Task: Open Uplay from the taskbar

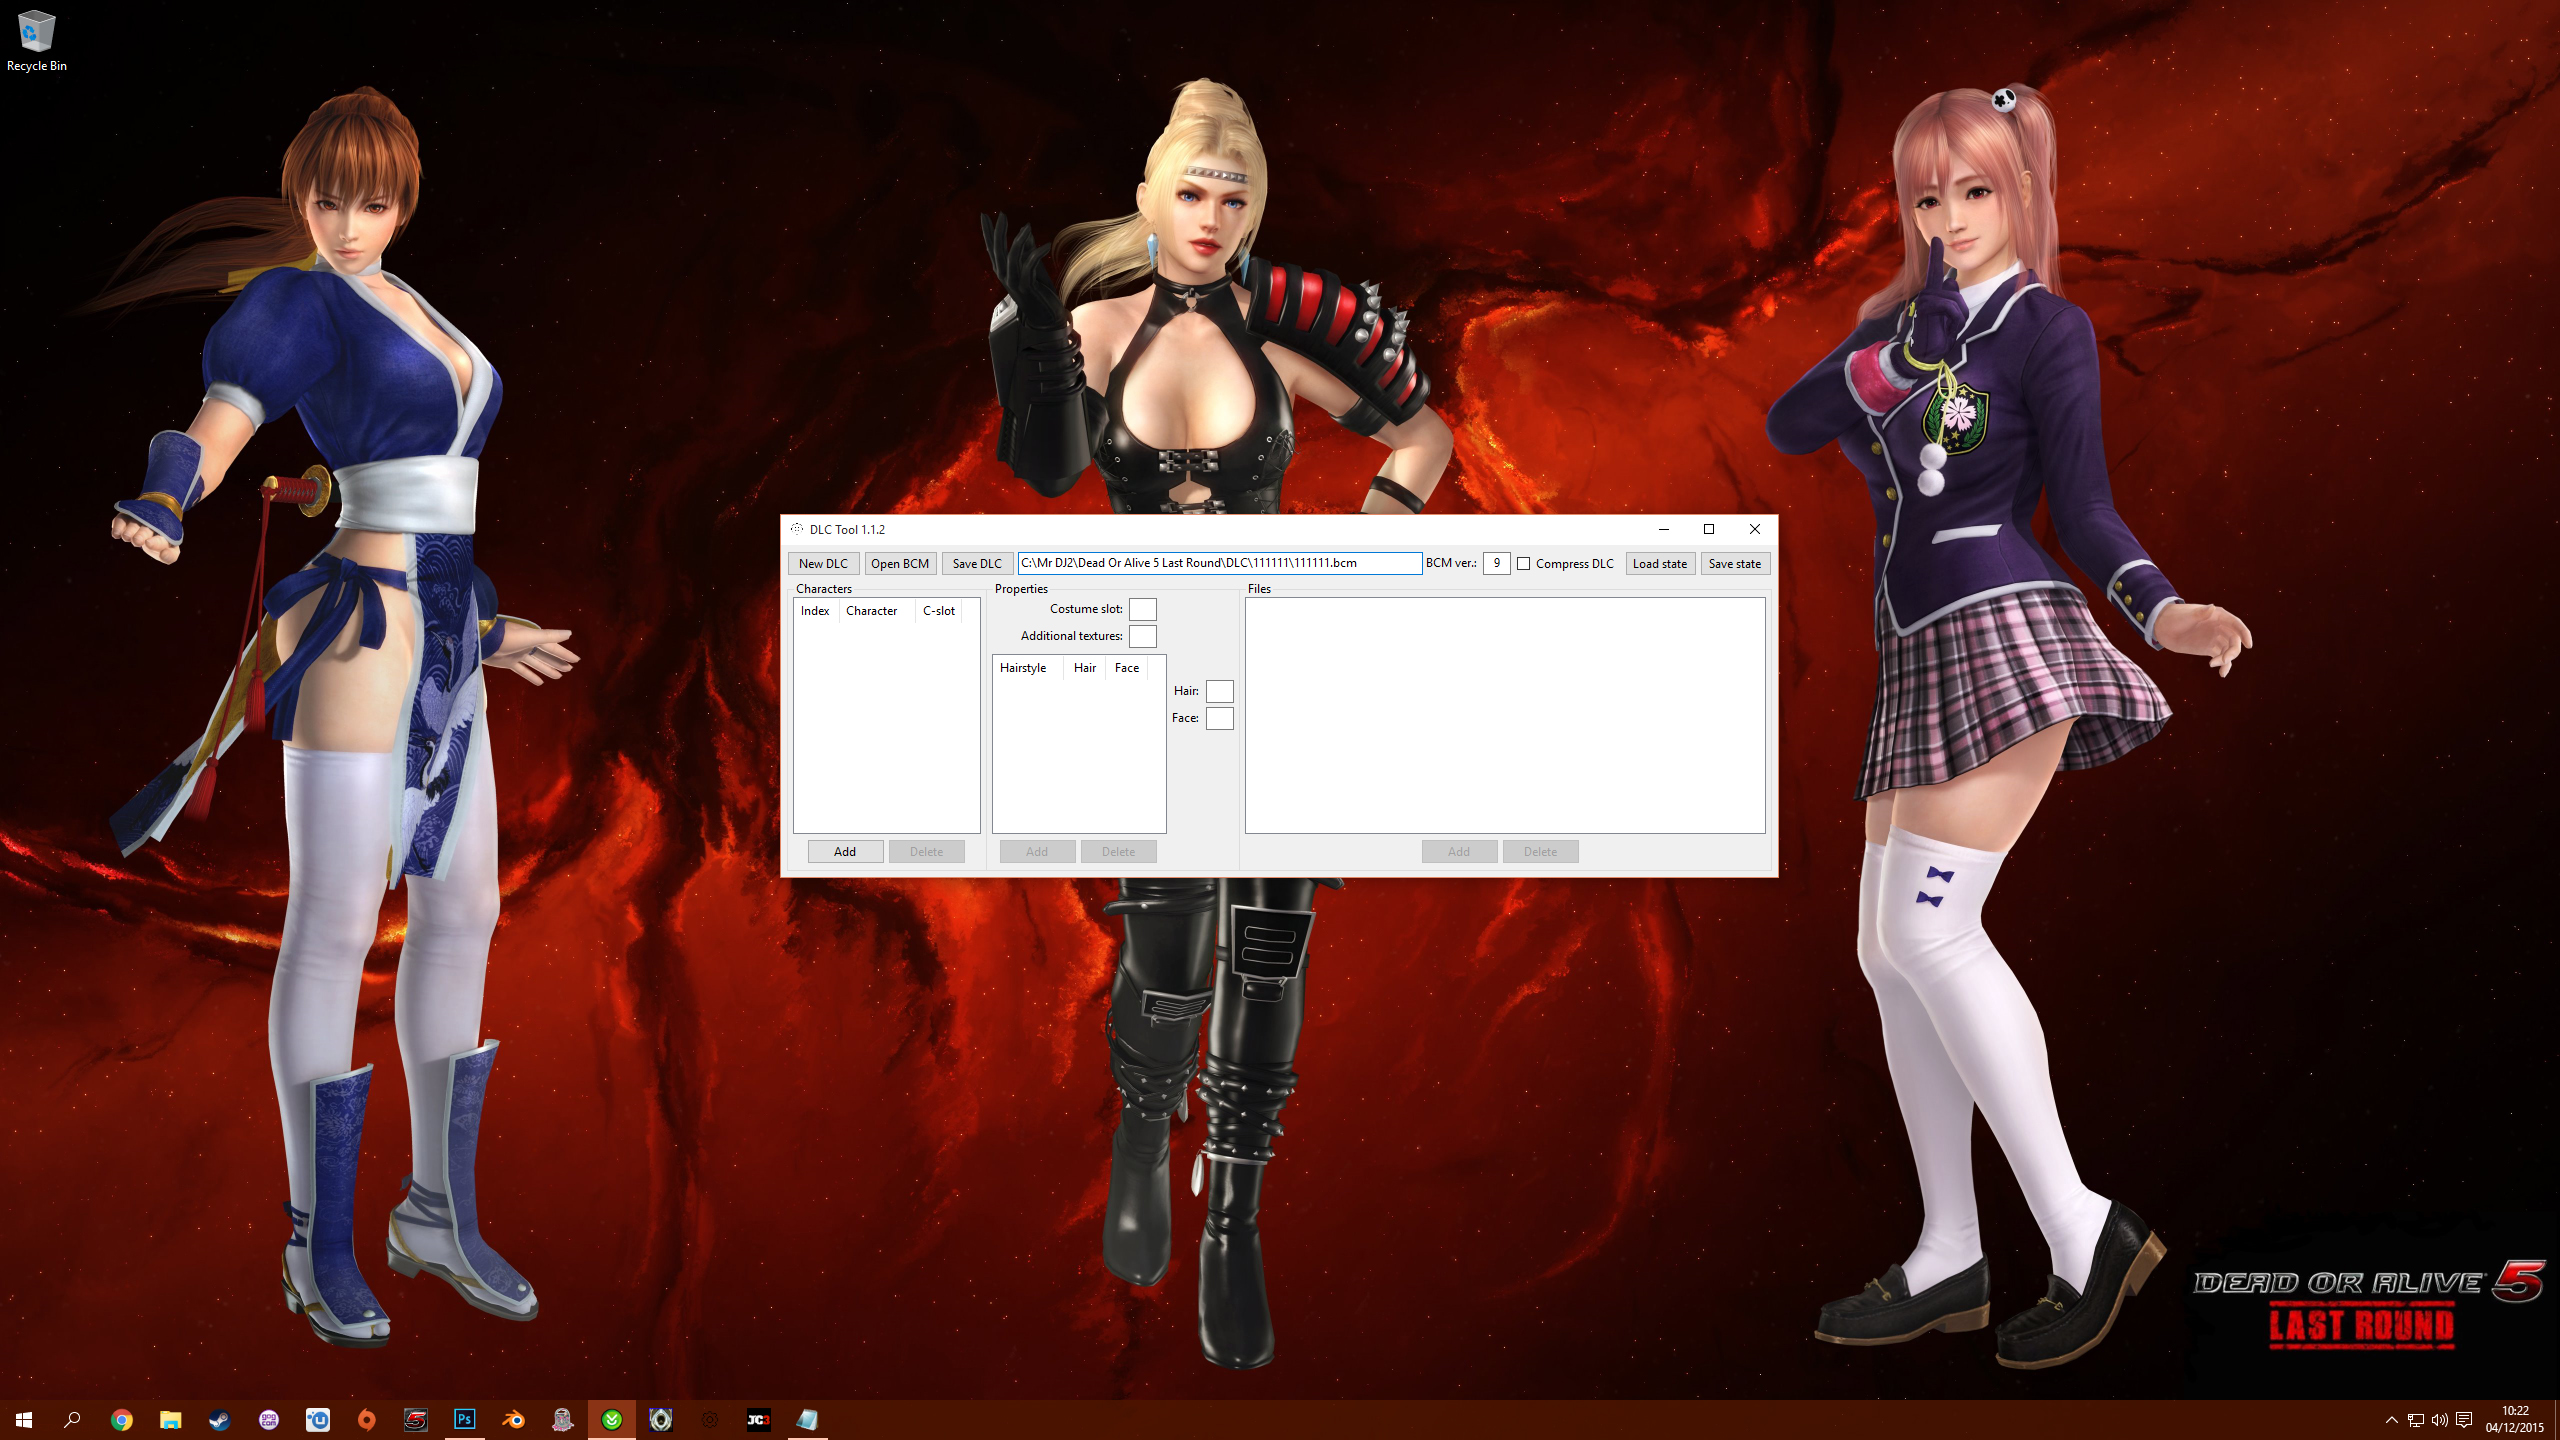Action: (x=317, y=1419)
